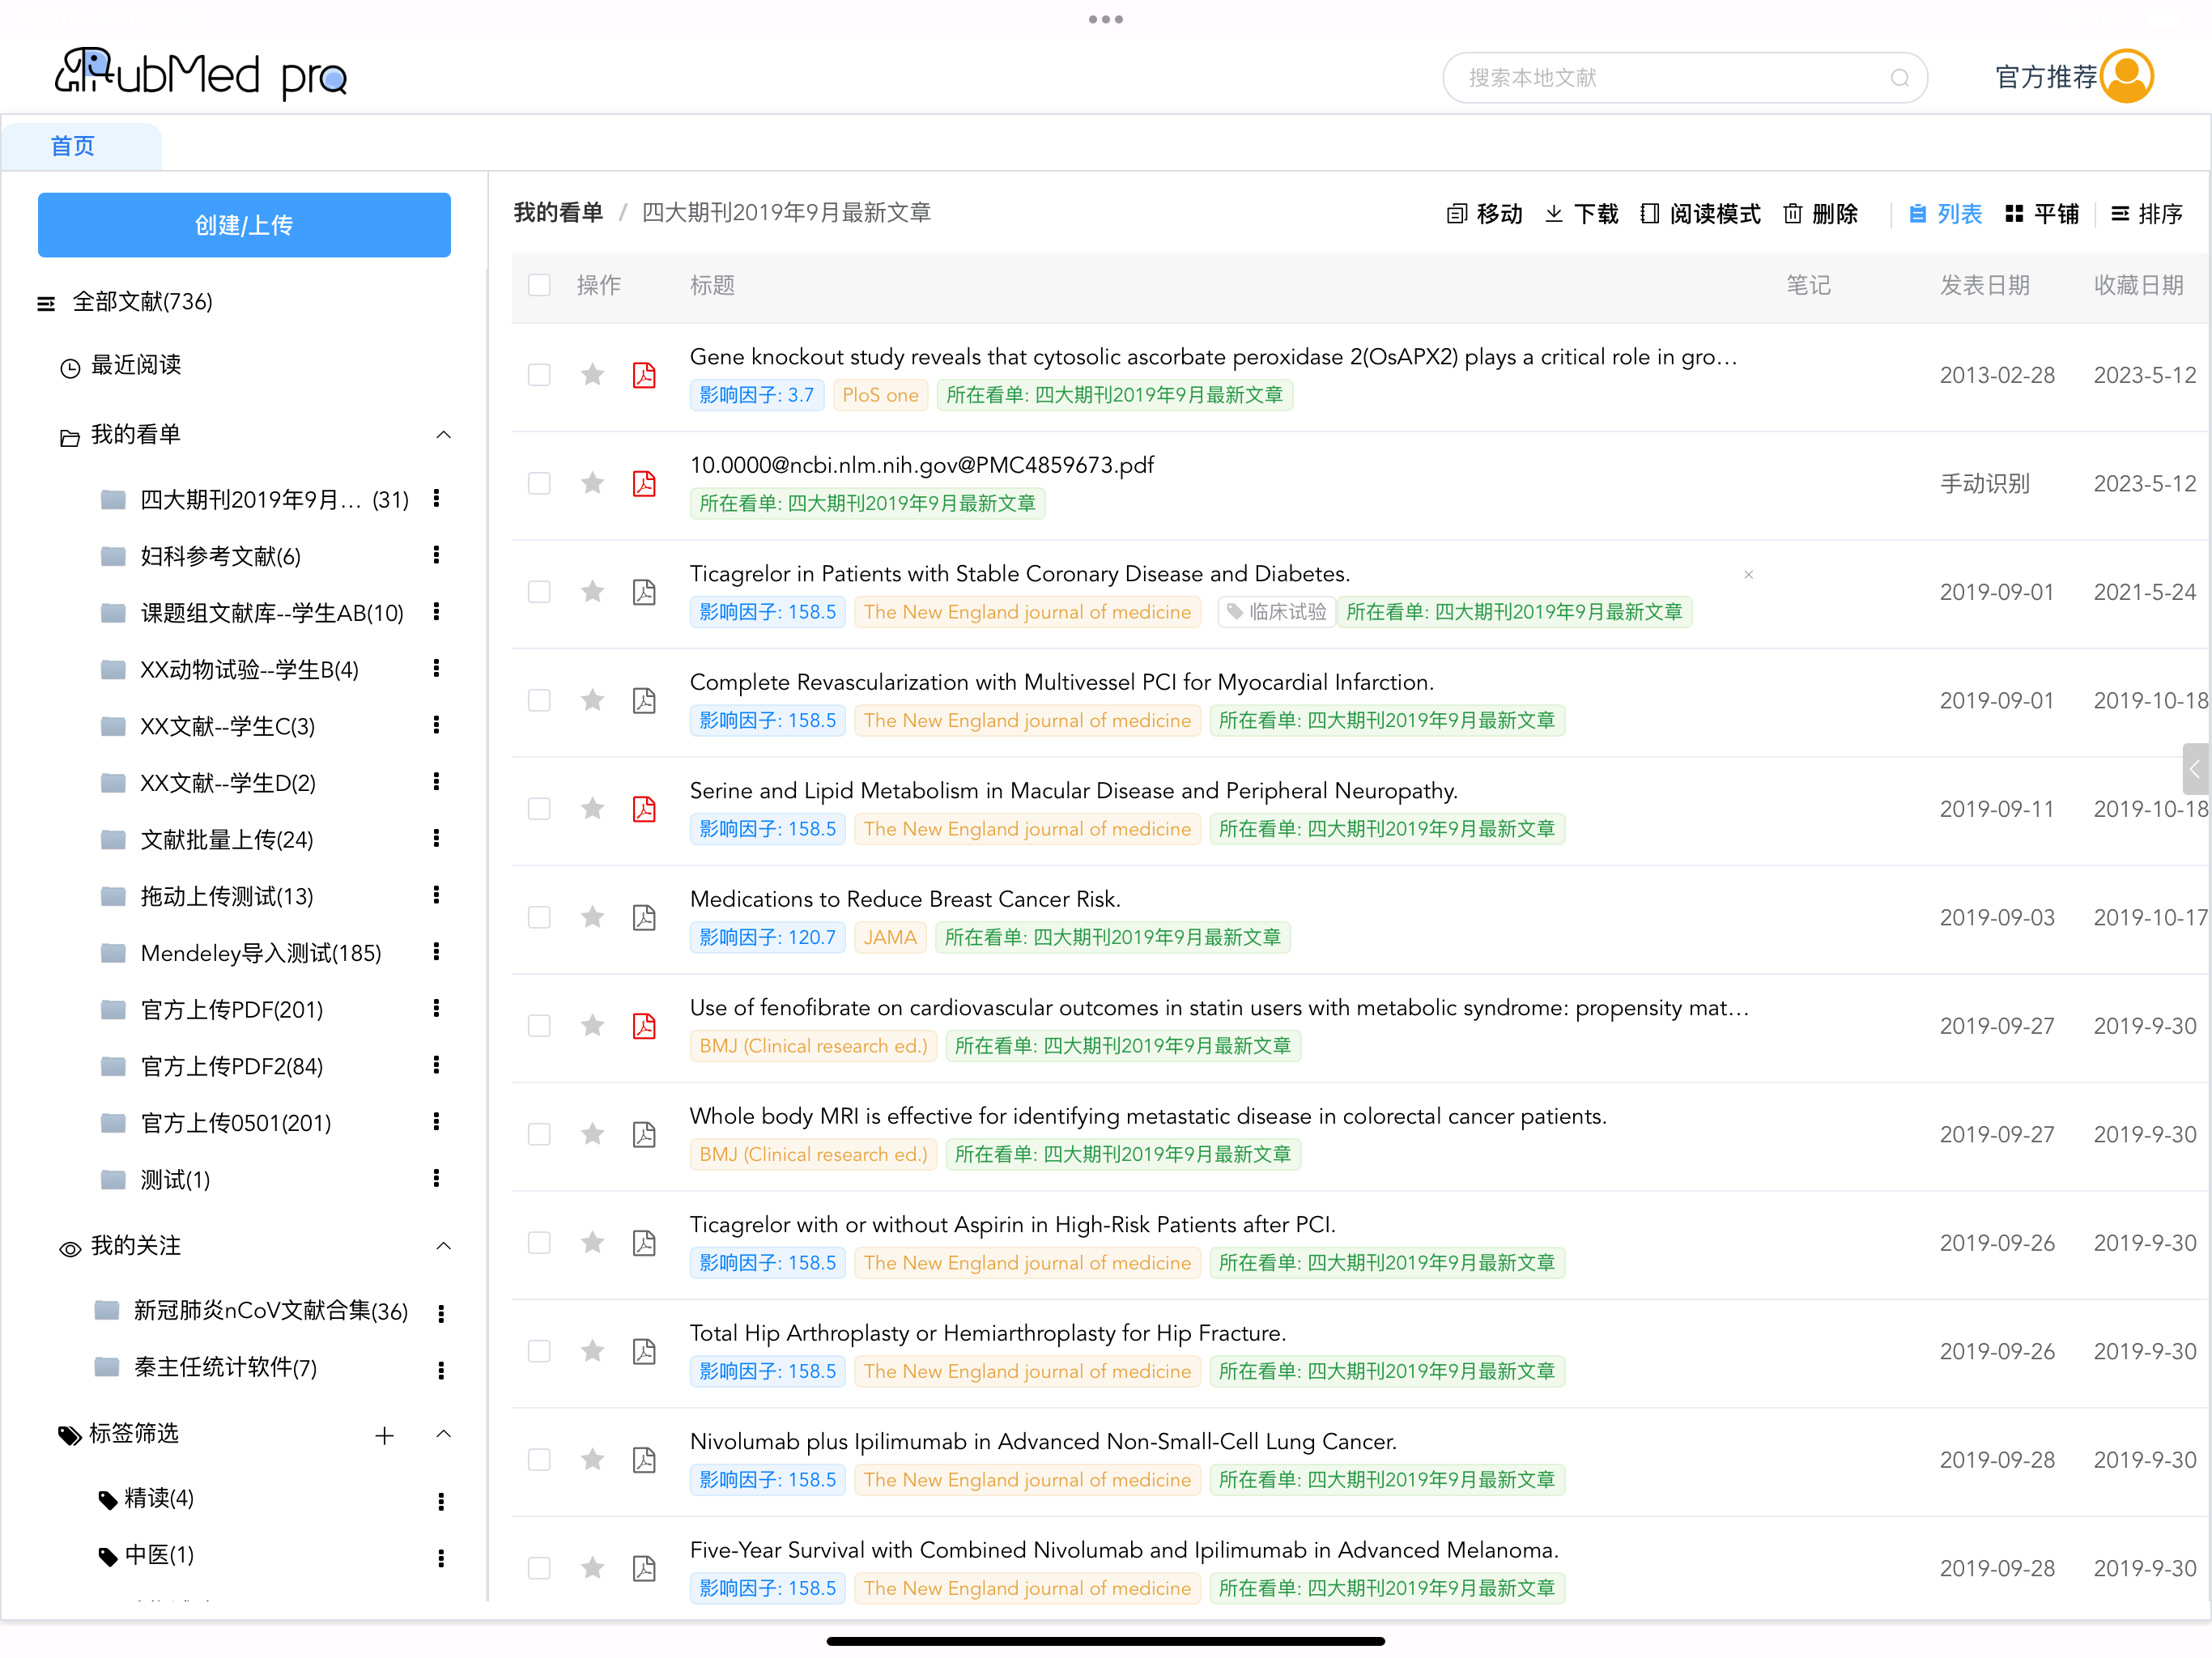2212x1658 pixels.
Task: Star the Gene knockout study article
Action: pos(592,375)
